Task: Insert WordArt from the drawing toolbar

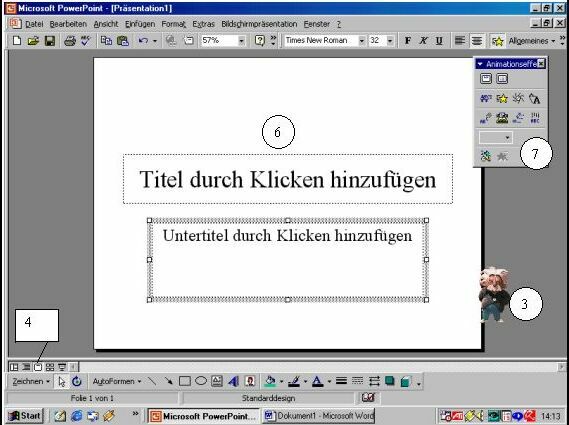Action: tap(233, 381)
